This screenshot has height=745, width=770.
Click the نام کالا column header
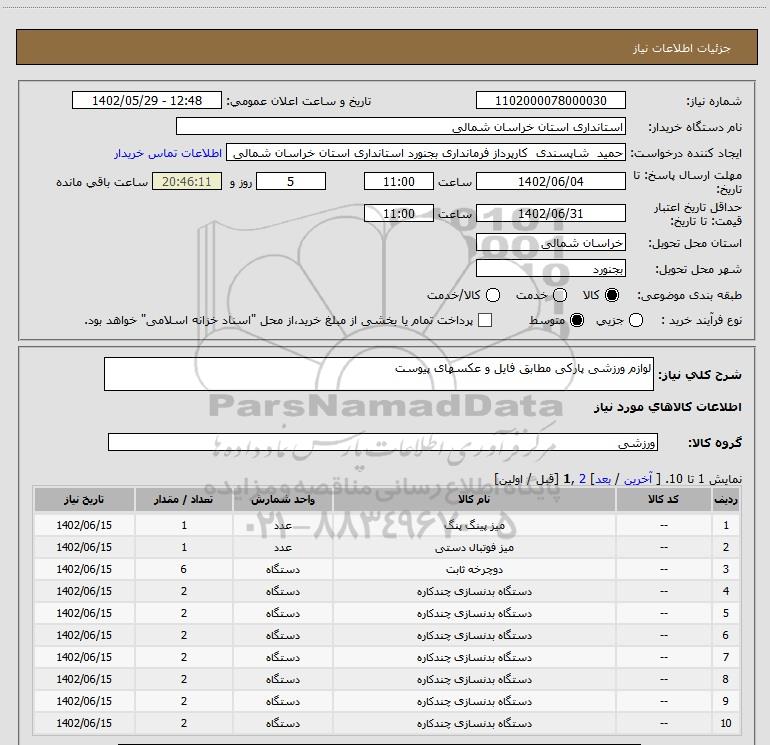(474, 499)
